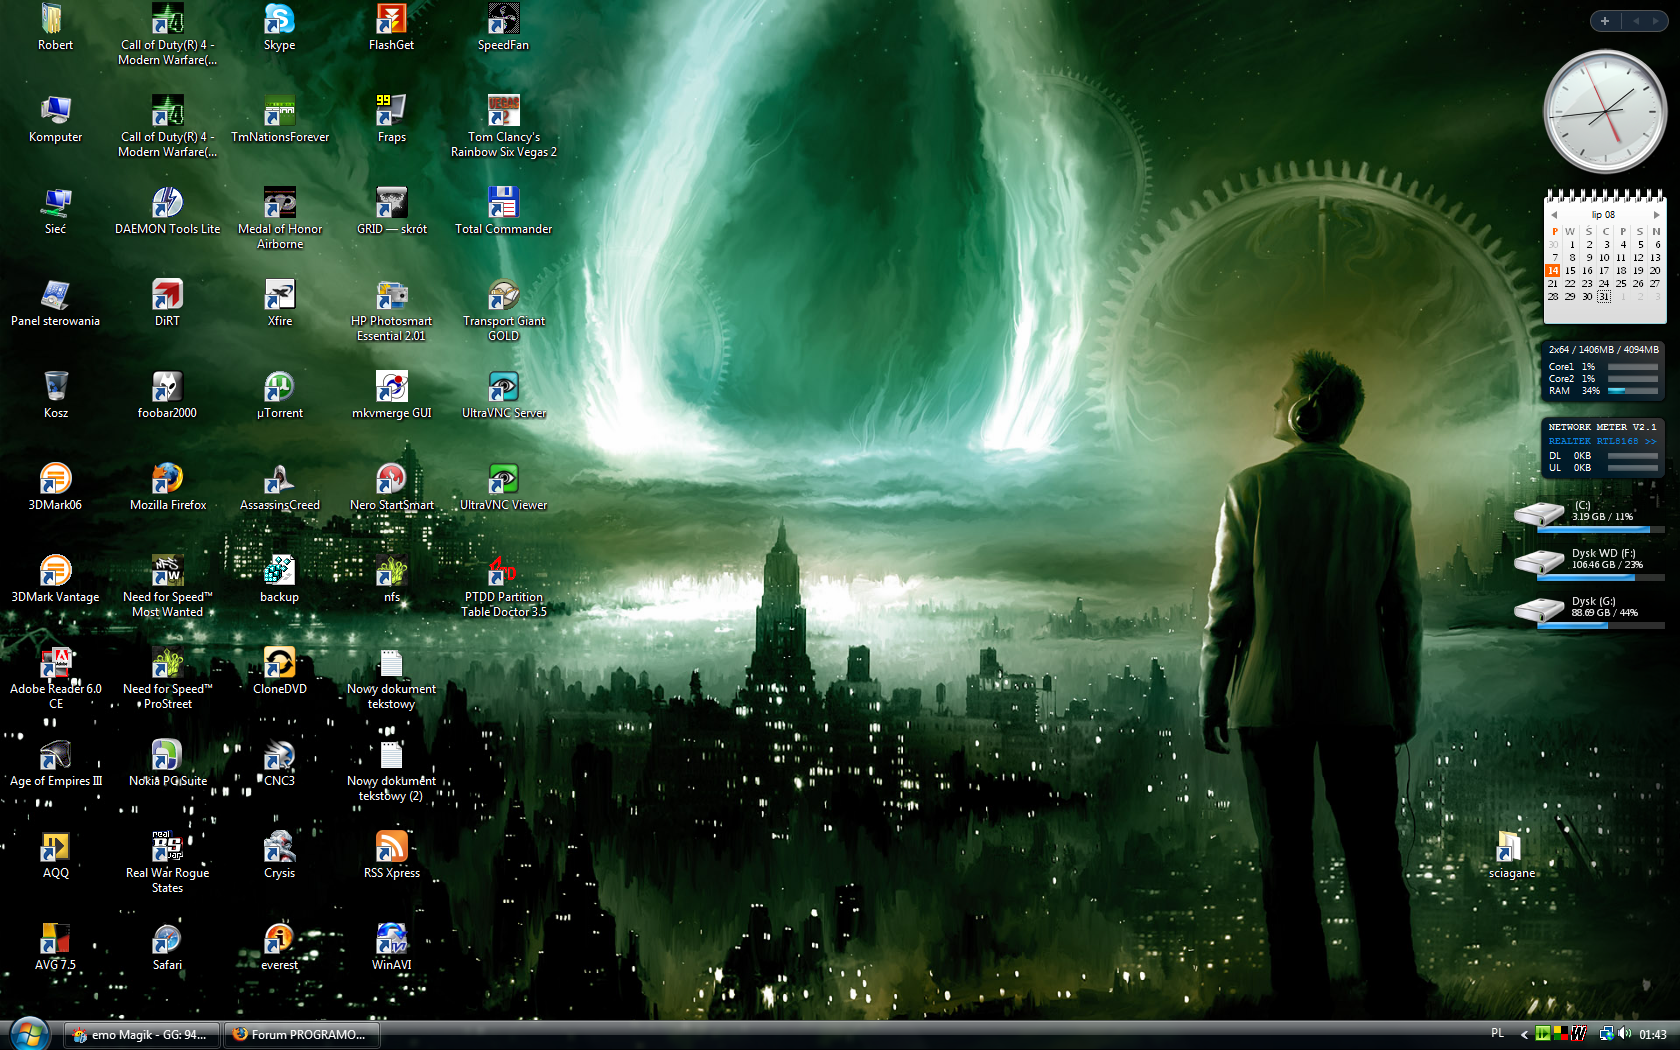
Task: Select the DiRT game shortcut
Action: click(167, 304)
